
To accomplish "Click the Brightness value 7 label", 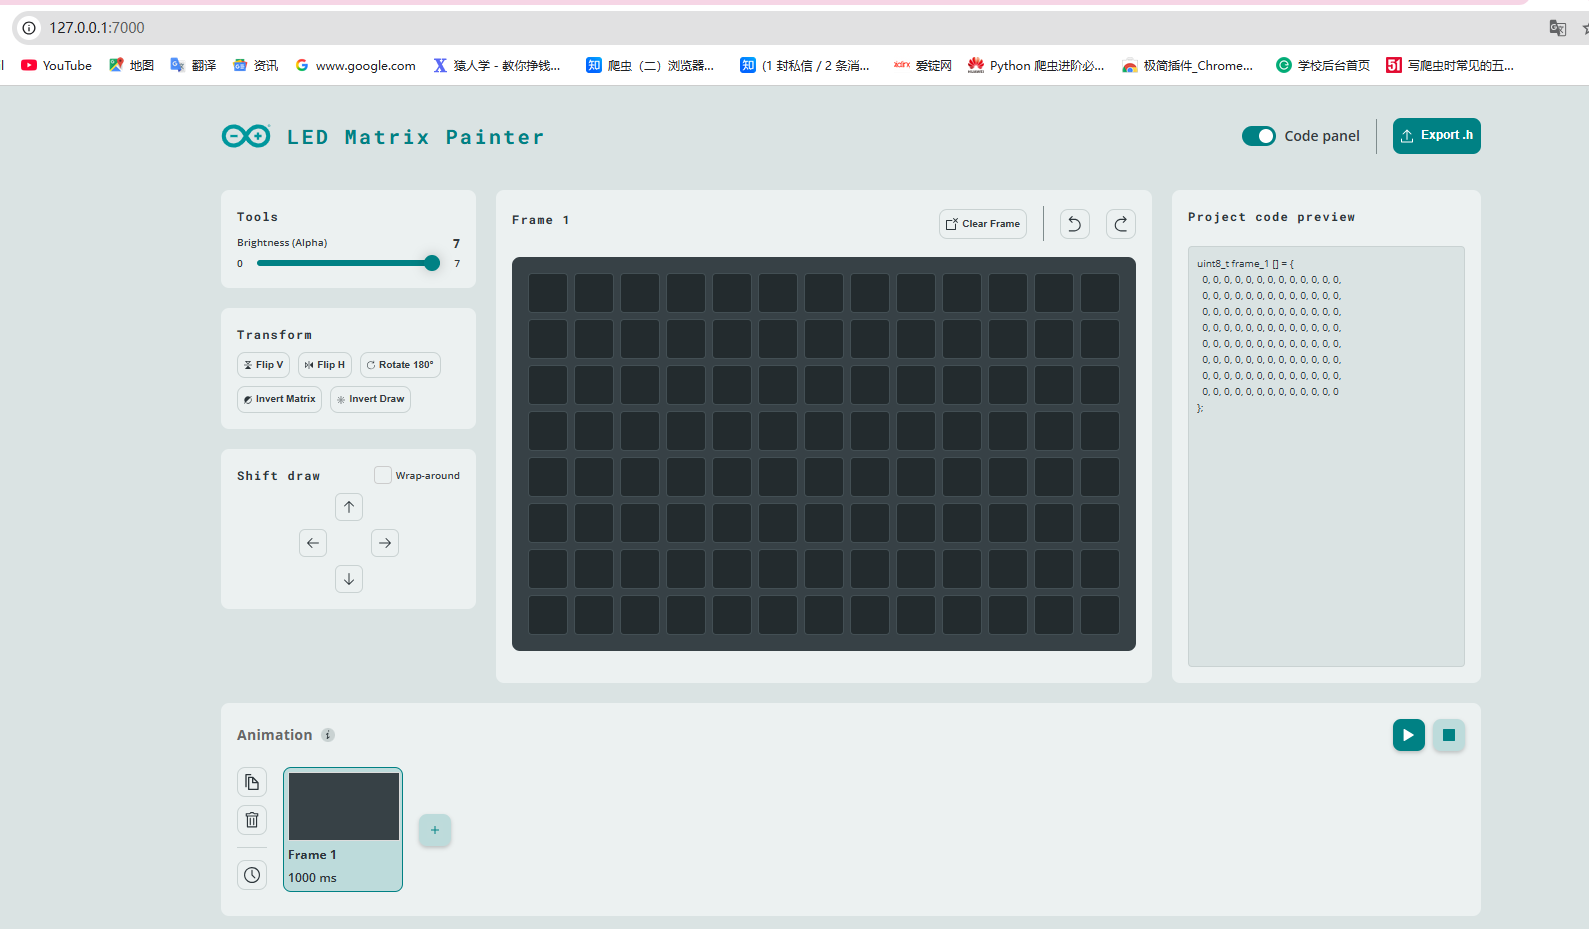I will pos(456,243).
